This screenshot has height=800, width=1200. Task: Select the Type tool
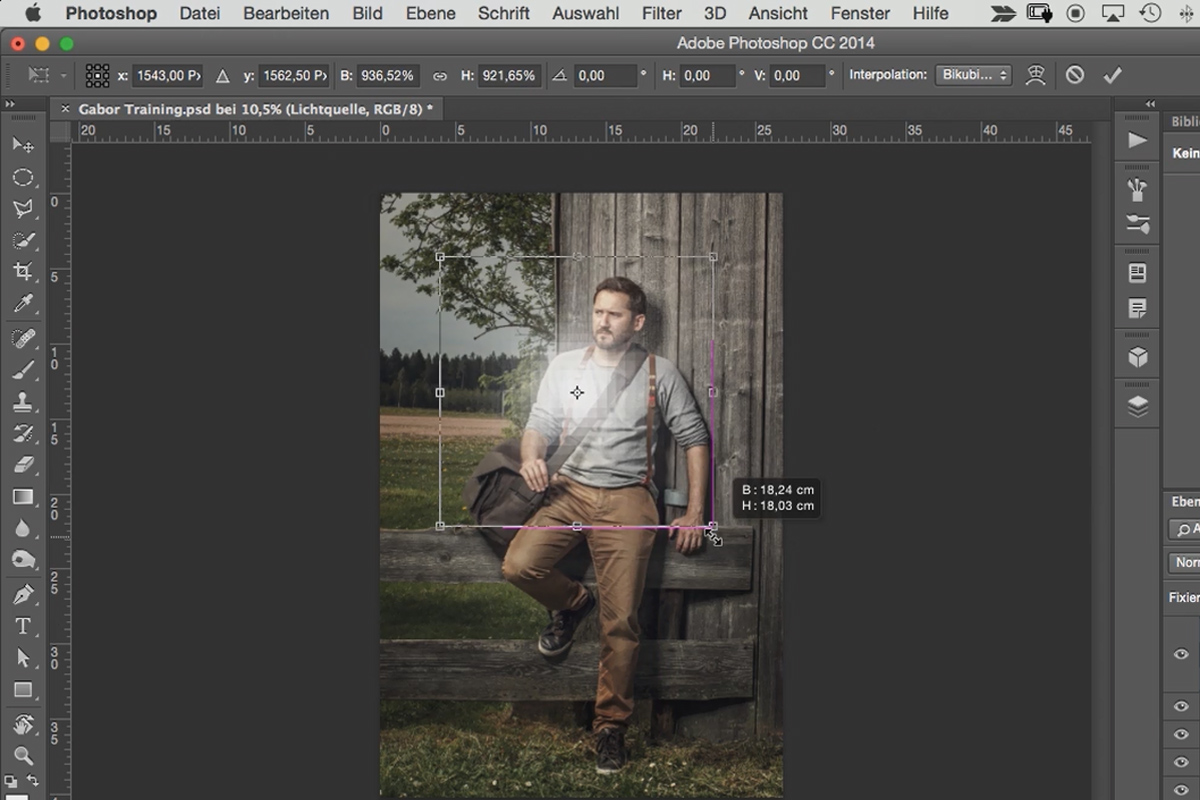[23, 626]
